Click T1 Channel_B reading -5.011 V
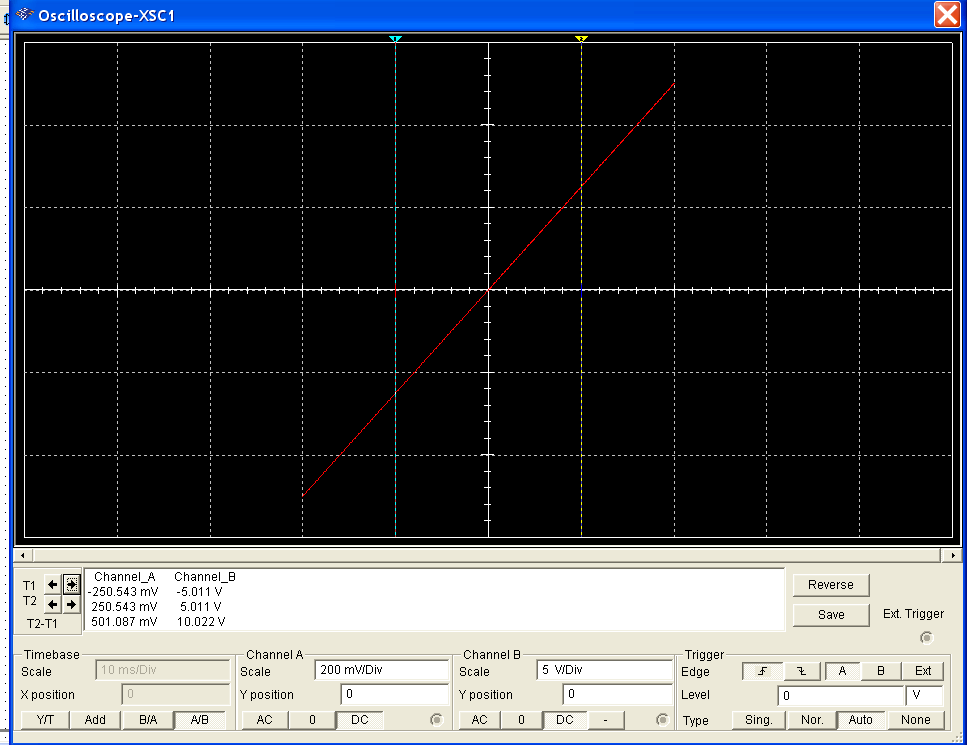The width and height of the screenshot is (967, 745). (199, 592)
